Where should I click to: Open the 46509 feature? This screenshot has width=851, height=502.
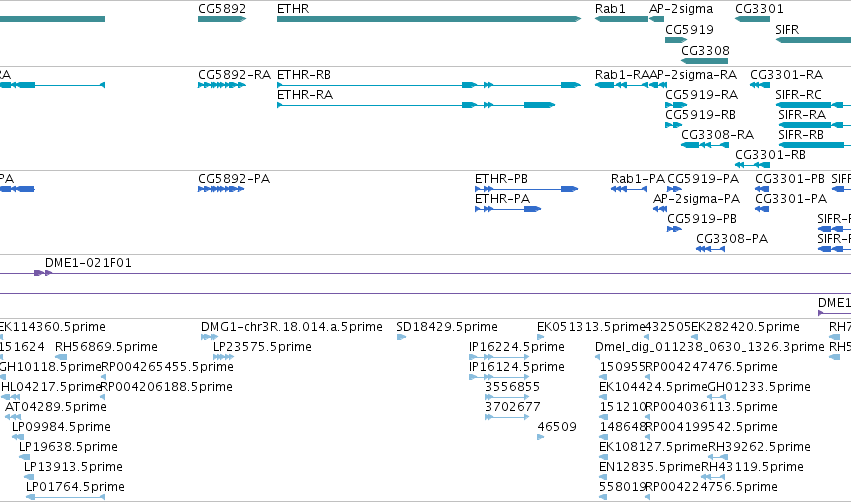coord(557,427)
